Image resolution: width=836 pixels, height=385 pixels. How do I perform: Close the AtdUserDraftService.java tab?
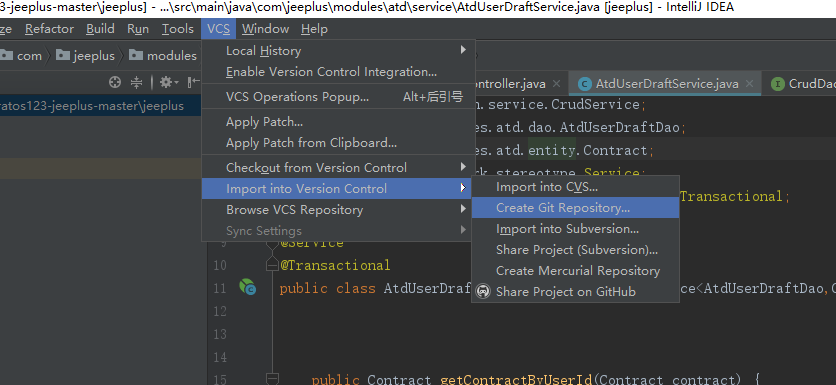749,84
